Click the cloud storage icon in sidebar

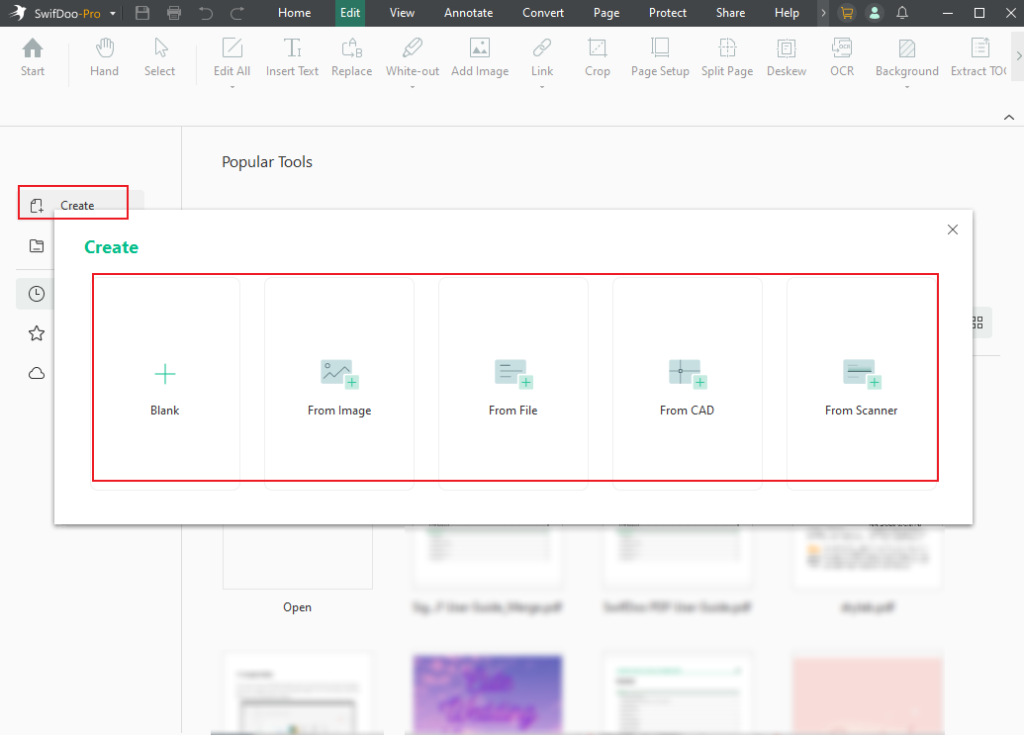pyautogui.click(x=36, y=373)
